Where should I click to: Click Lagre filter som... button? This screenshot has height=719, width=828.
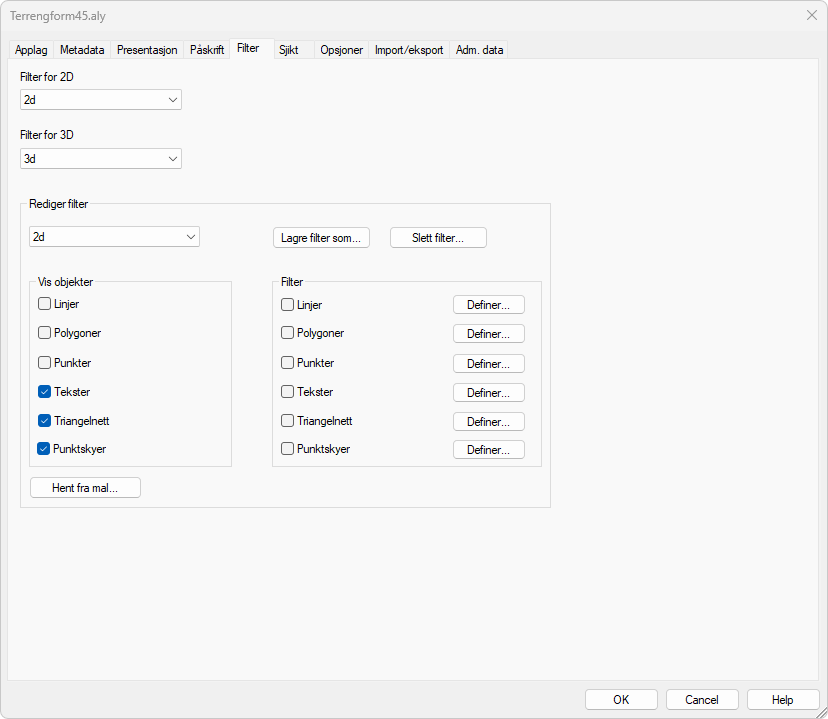[321, 238]
